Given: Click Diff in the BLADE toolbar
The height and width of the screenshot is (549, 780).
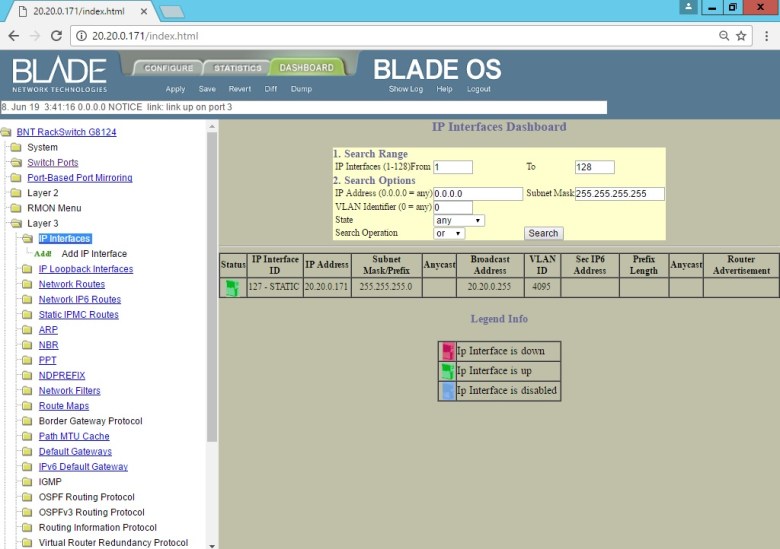Looking at the screenshot, I should click(271, 89).
